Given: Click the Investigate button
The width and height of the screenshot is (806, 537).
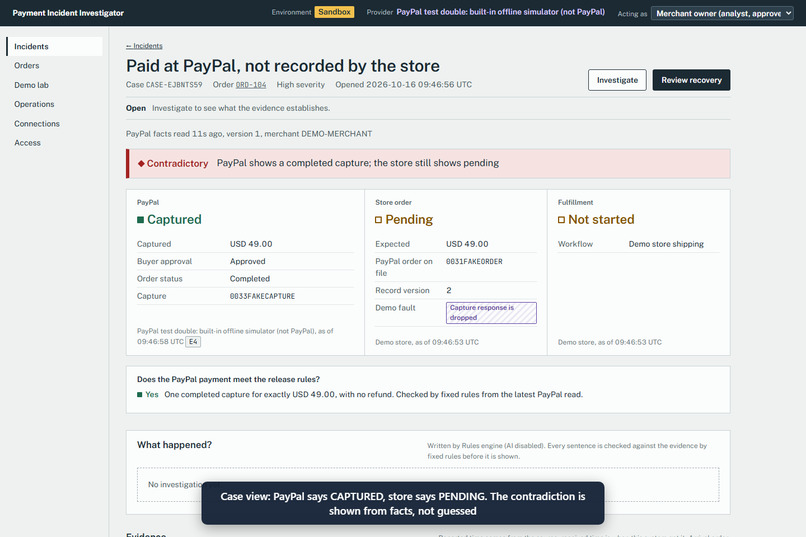Looking at the screenshot, I should point(617,80).
